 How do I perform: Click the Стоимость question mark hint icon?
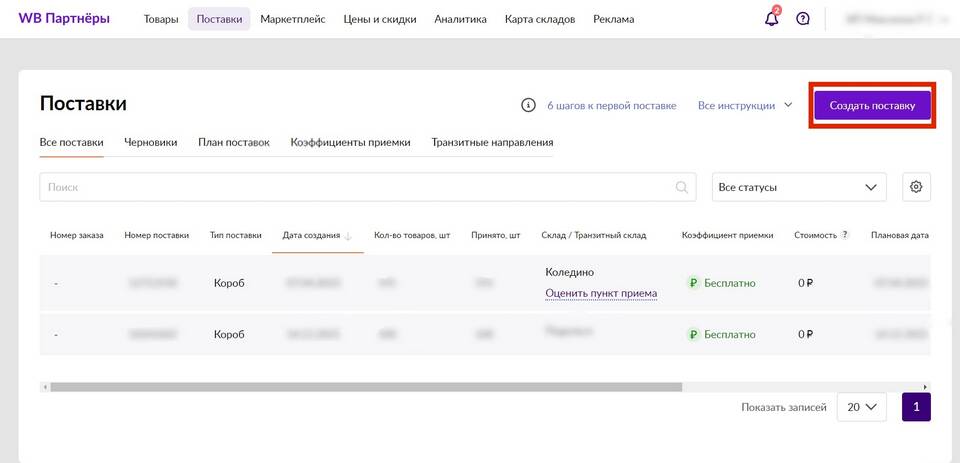pyautogui.click(x=845, y=235)
